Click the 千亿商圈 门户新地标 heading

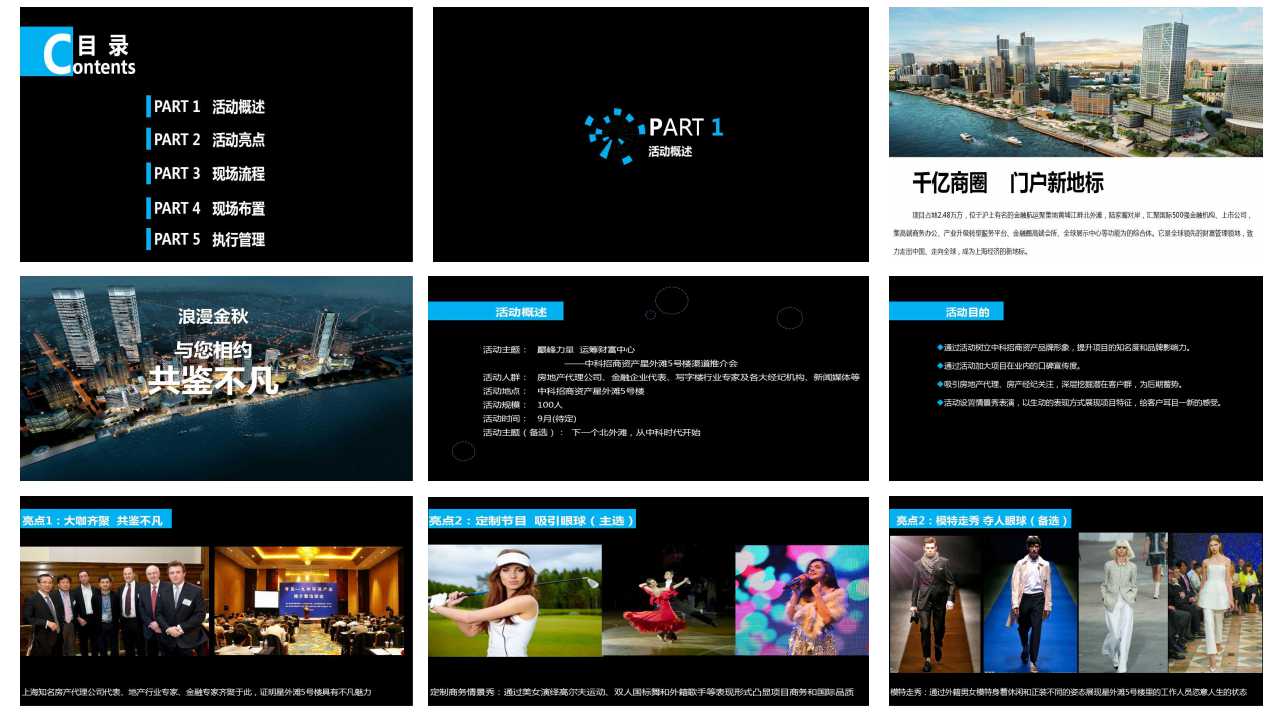1007,184
